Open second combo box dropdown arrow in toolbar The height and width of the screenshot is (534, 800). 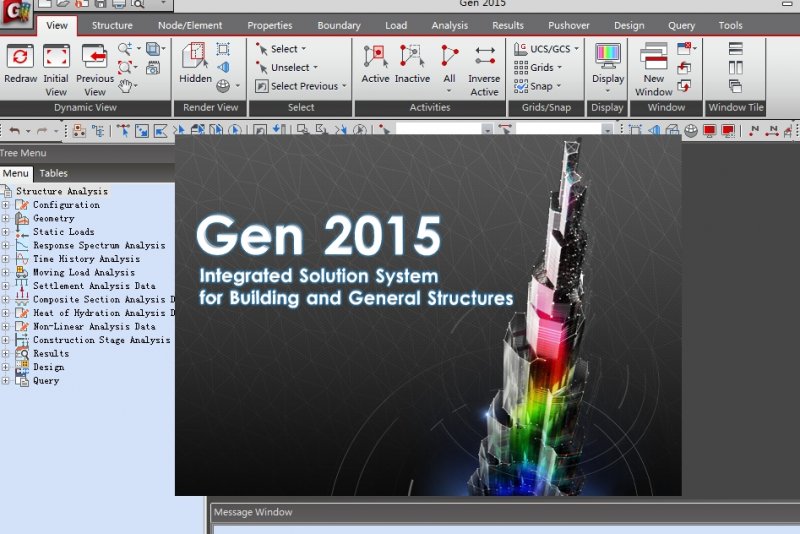[x=607, y=131]
